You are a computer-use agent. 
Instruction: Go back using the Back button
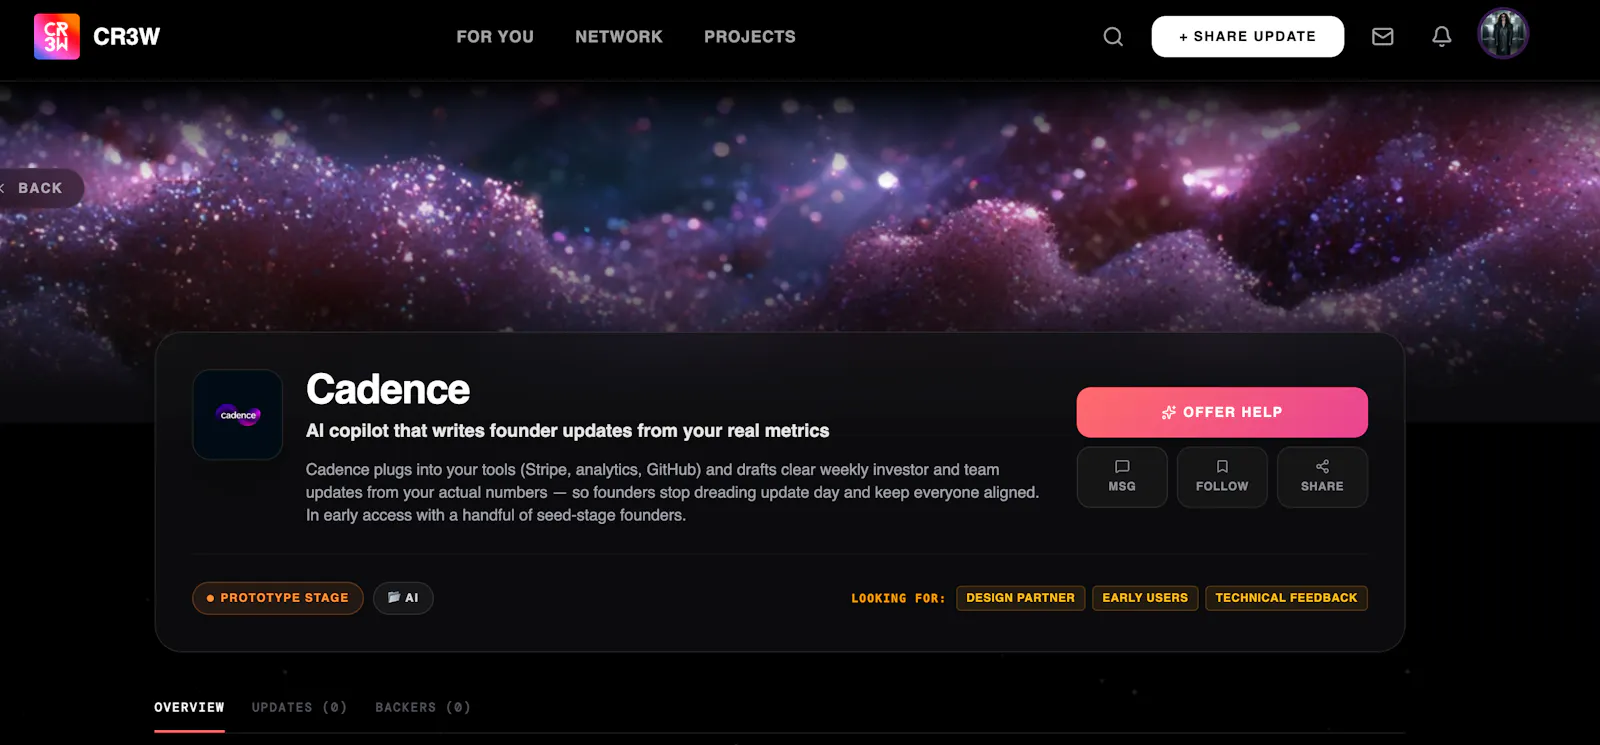pyautogui.click(x=40, y=188)
